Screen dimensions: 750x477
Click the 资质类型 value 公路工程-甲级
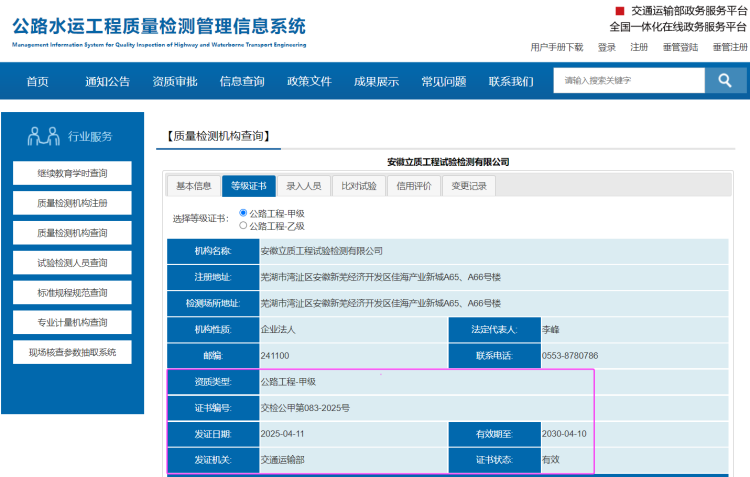288,382
